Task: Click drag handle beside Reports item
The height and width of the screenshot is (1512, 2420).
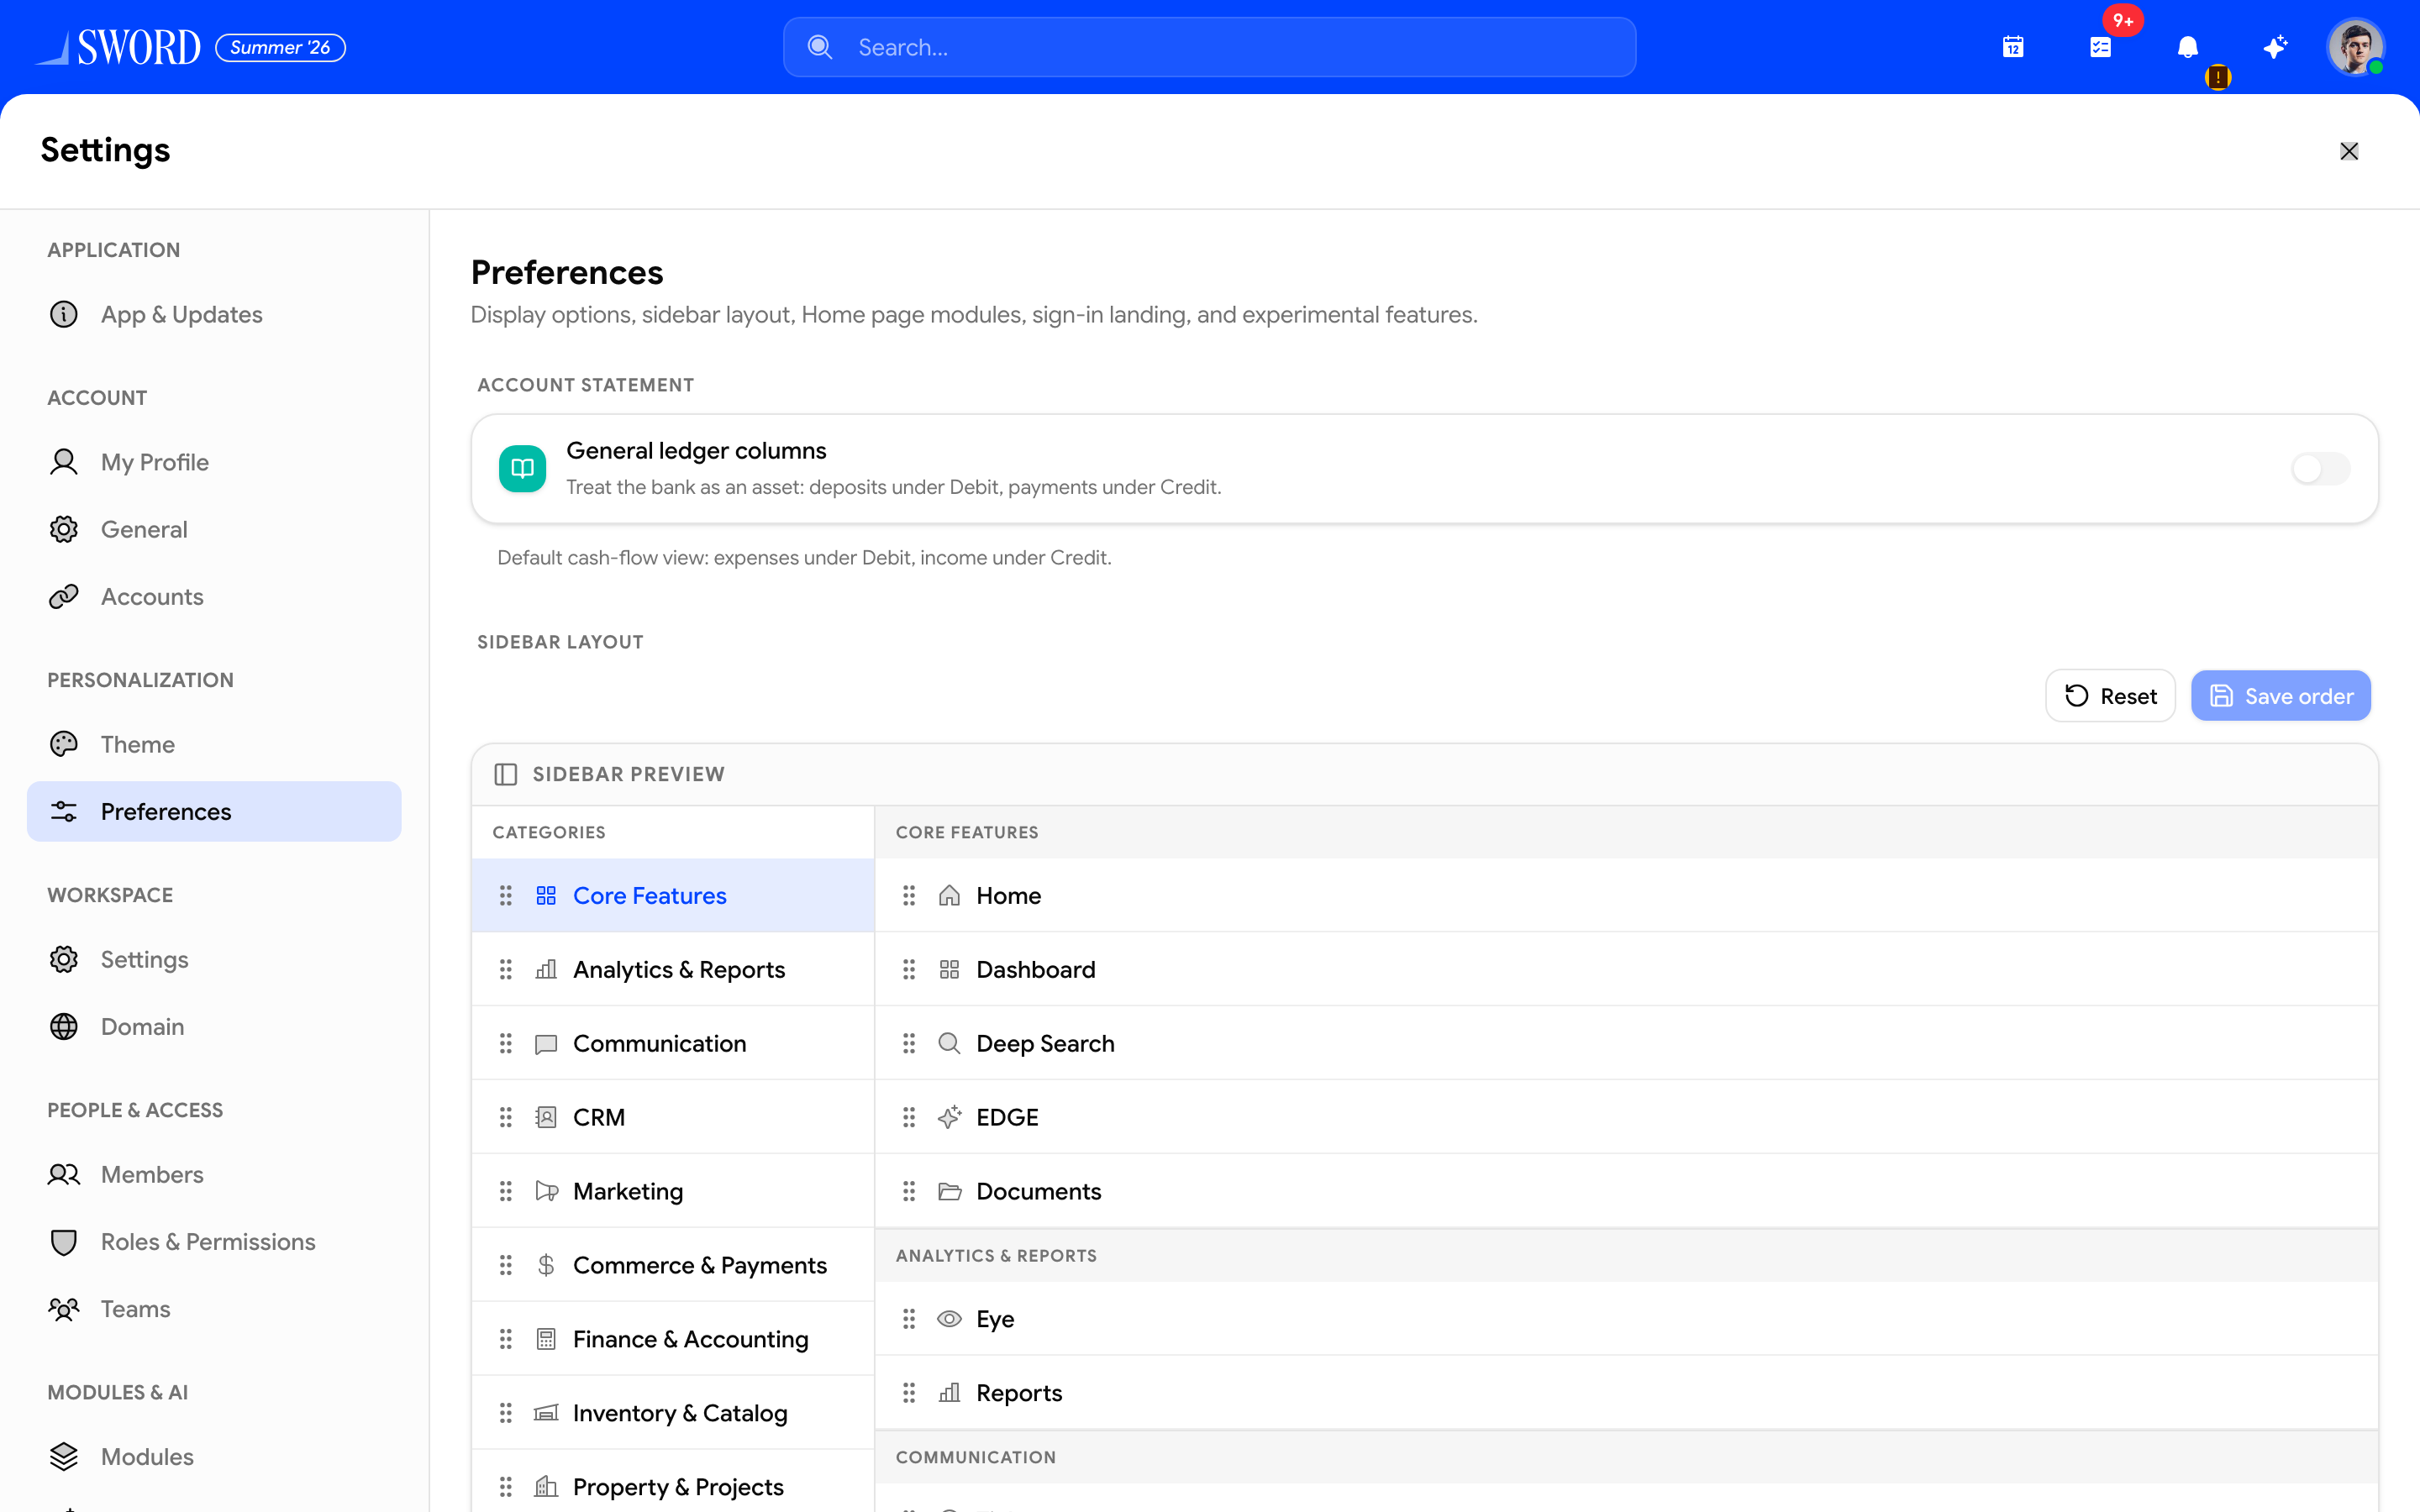Action: click(x=909, y=1393)
